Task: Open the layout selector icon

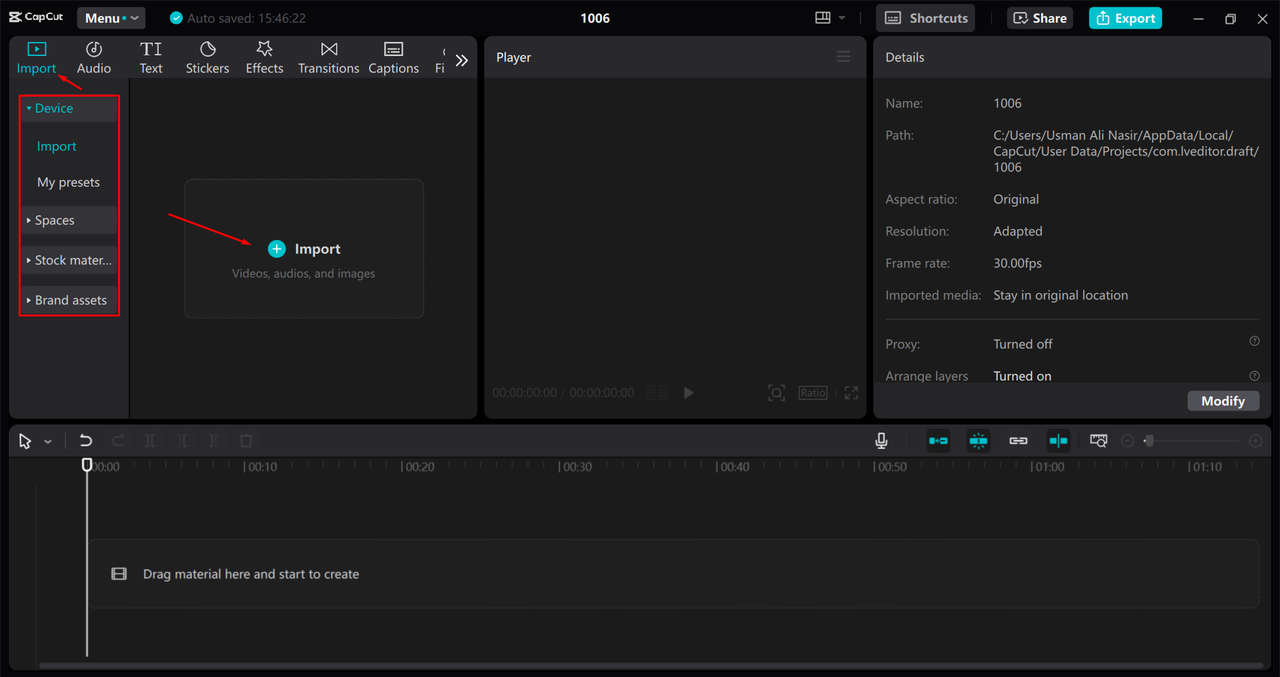Action: coord(823,18)
